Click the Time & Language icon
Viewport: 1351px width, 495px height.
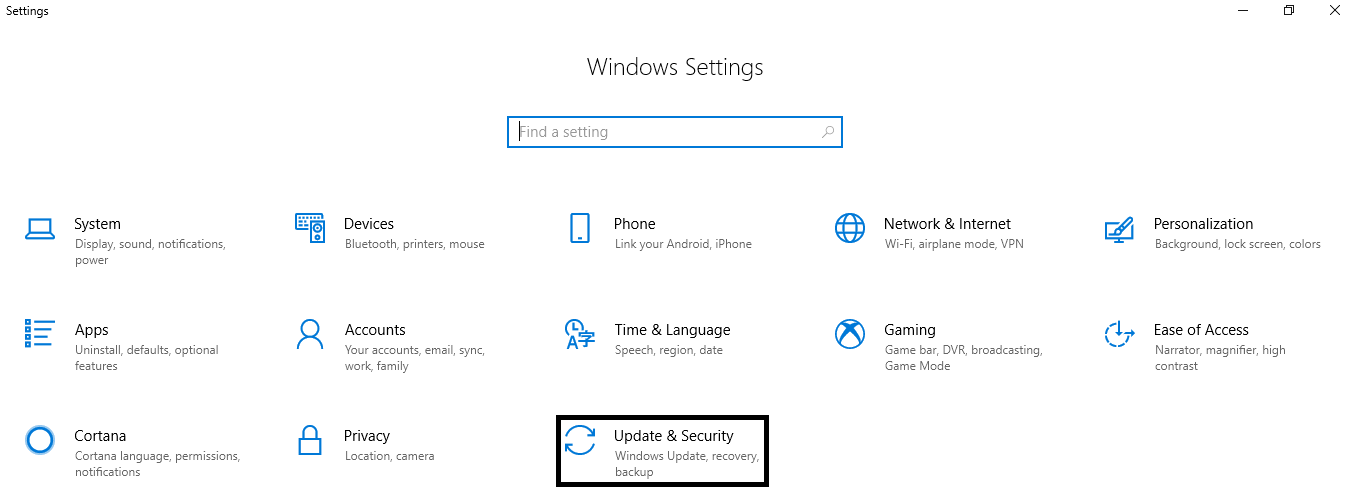(580, 334)
